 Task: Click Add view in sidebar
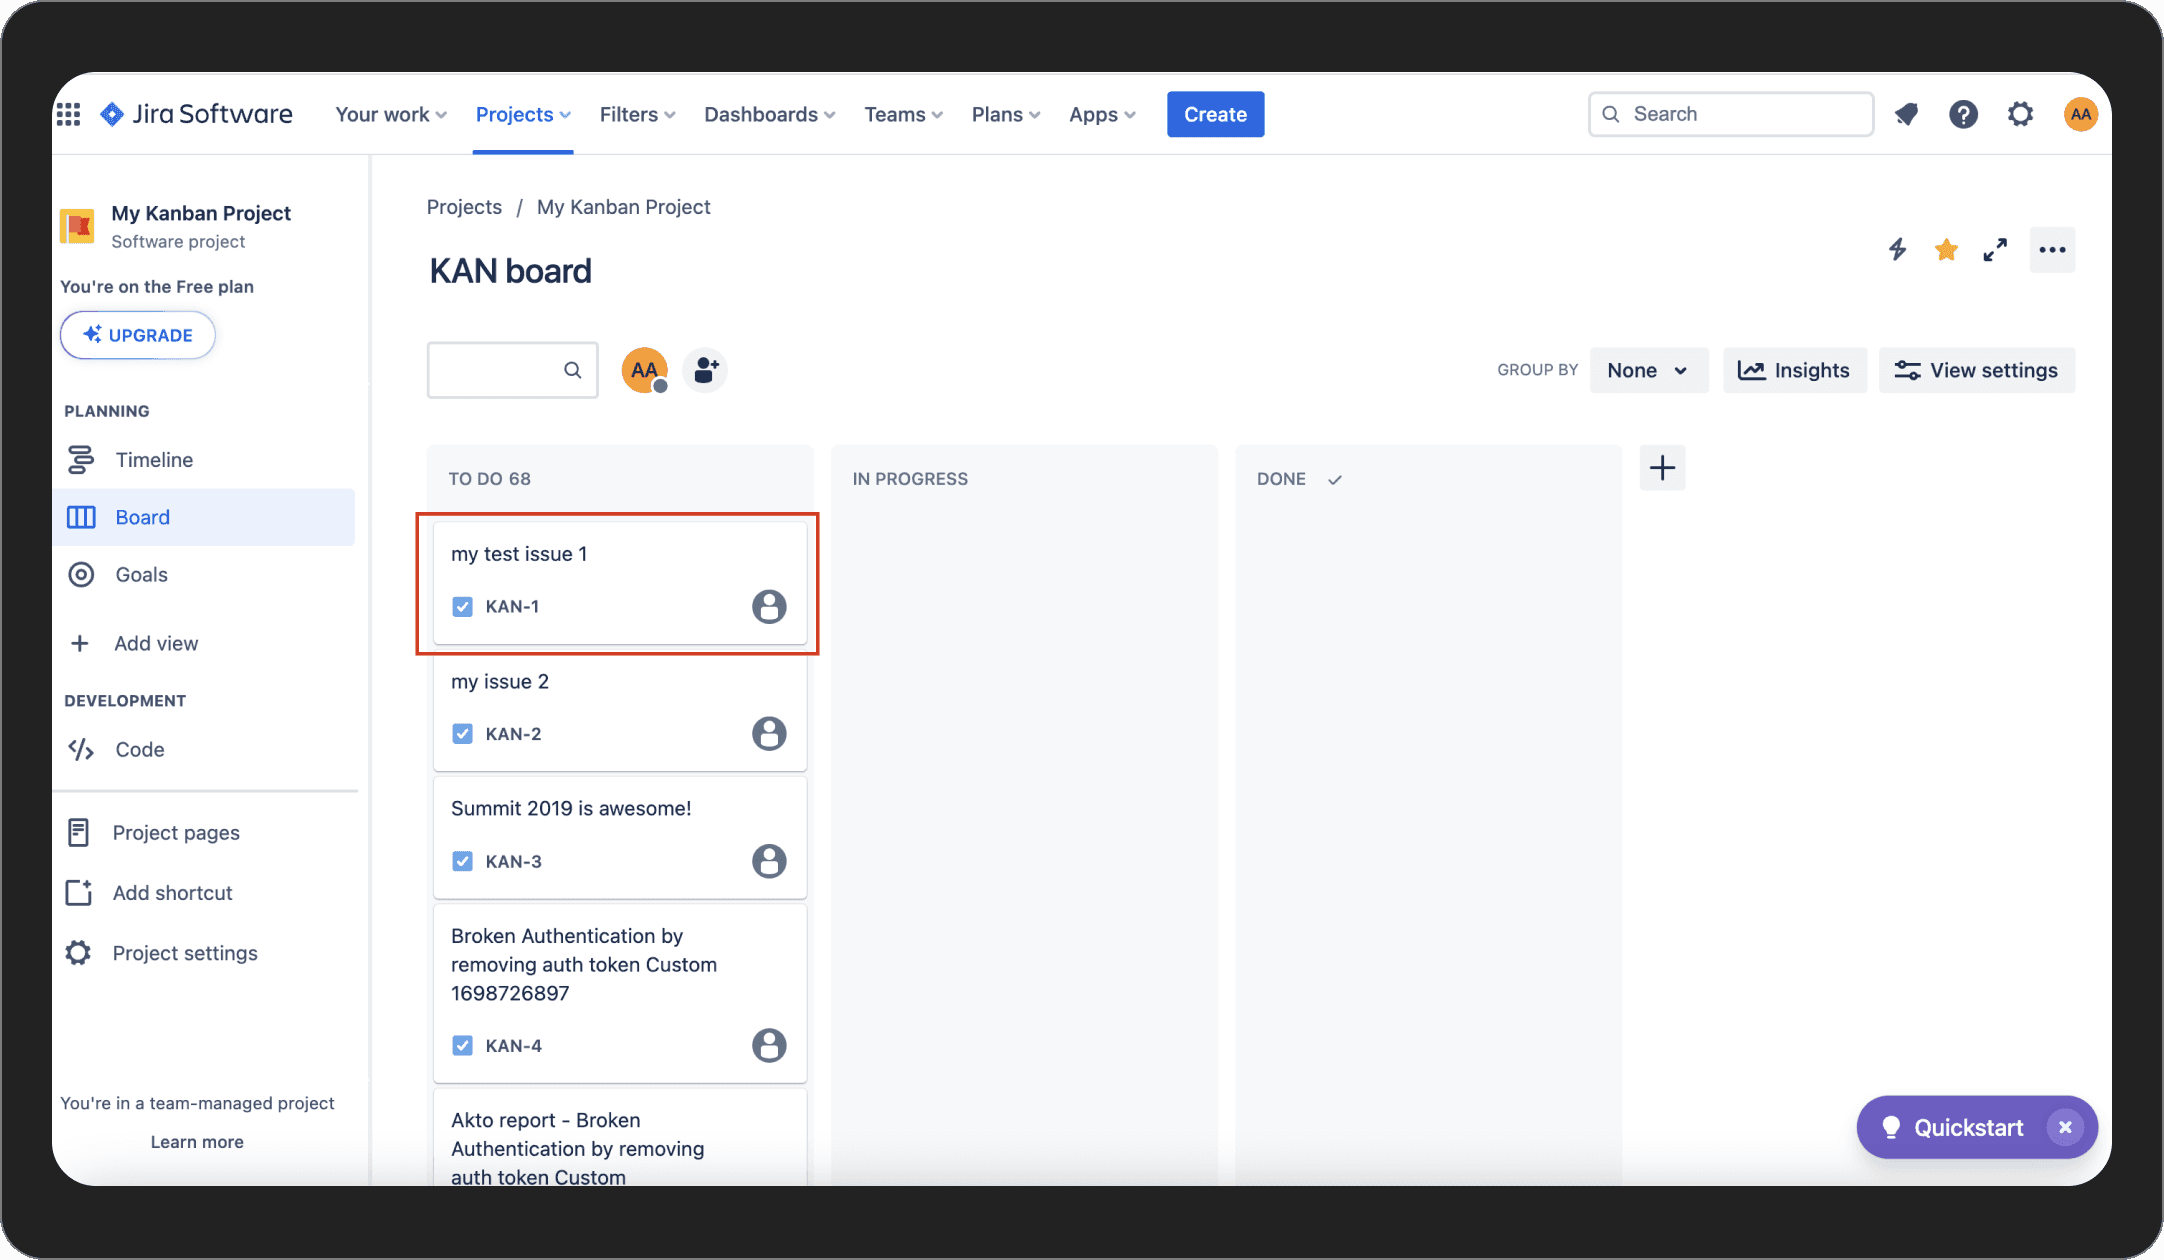click(204, 643)
